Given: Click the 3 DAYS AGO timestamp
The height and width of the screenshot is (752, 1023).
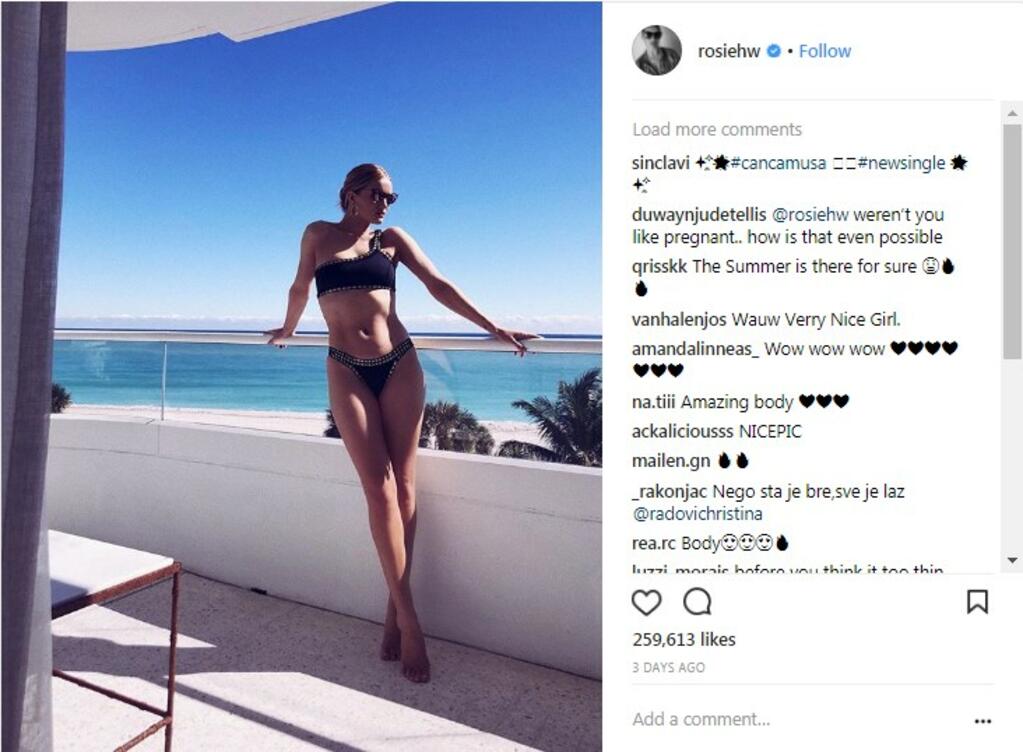Looking at the screenshot, I should 669,667.
